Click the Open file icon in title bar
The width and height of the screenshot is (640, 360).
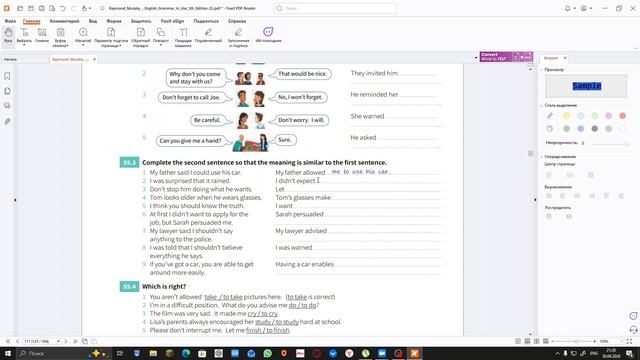click(x=20, y=8)
